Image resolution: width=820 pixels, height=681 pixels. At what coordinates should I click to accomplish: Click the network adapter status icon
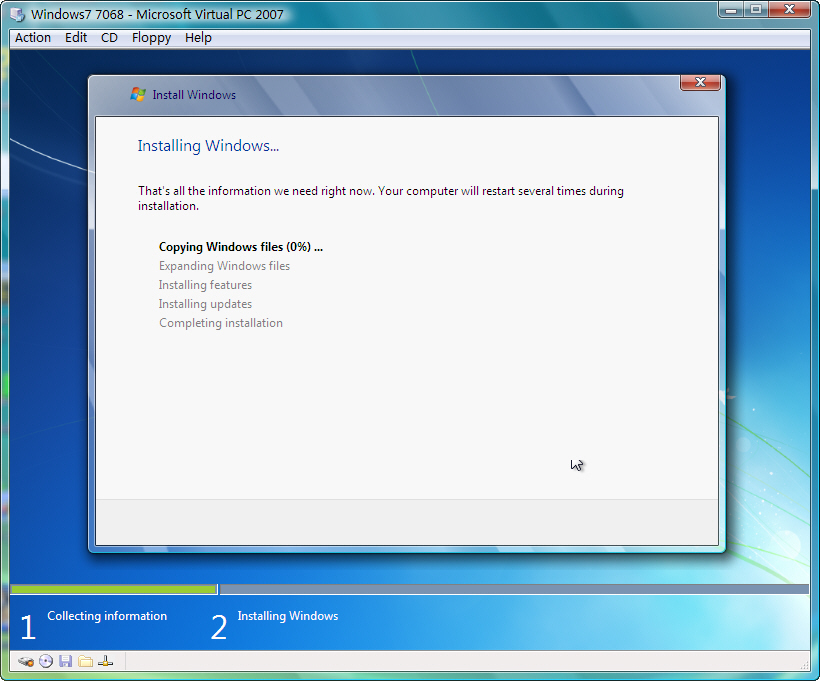tap(106, 662)
